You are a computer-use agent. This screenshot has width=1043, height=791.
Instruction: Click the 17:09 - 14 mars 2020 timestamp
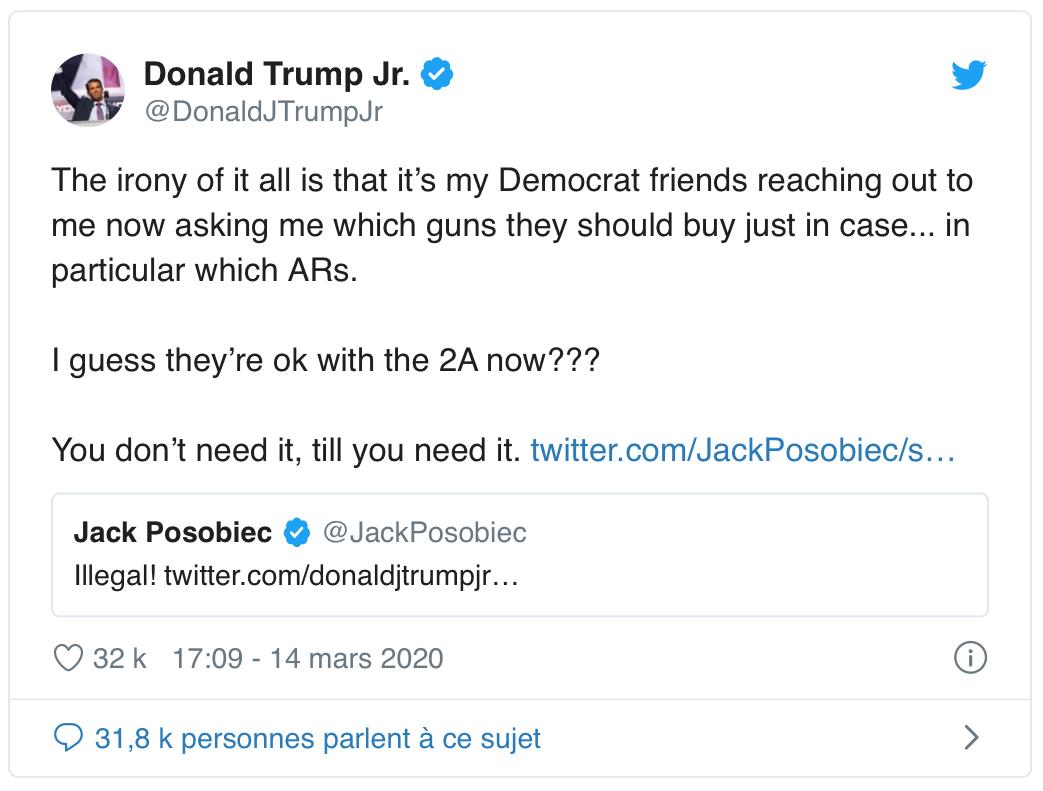[307, 659]
